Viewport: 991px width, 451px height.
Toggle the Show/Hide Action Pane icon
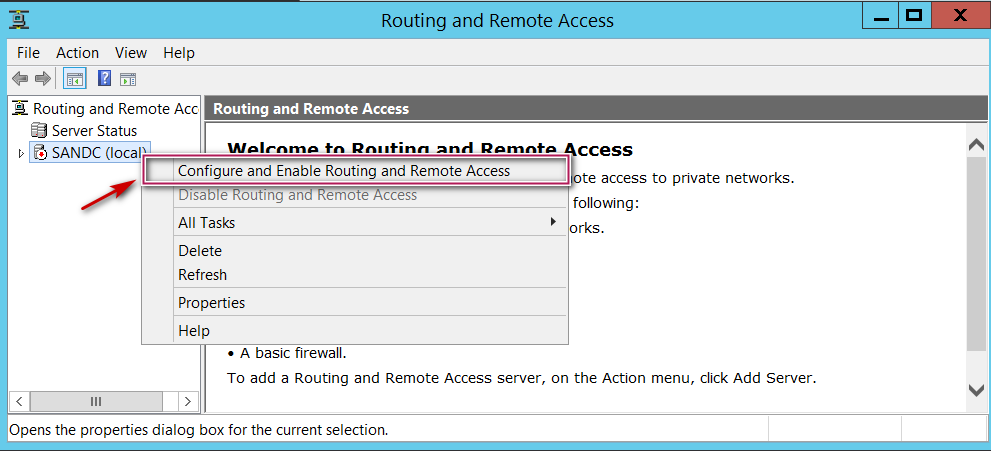click(x=128, y=79)
